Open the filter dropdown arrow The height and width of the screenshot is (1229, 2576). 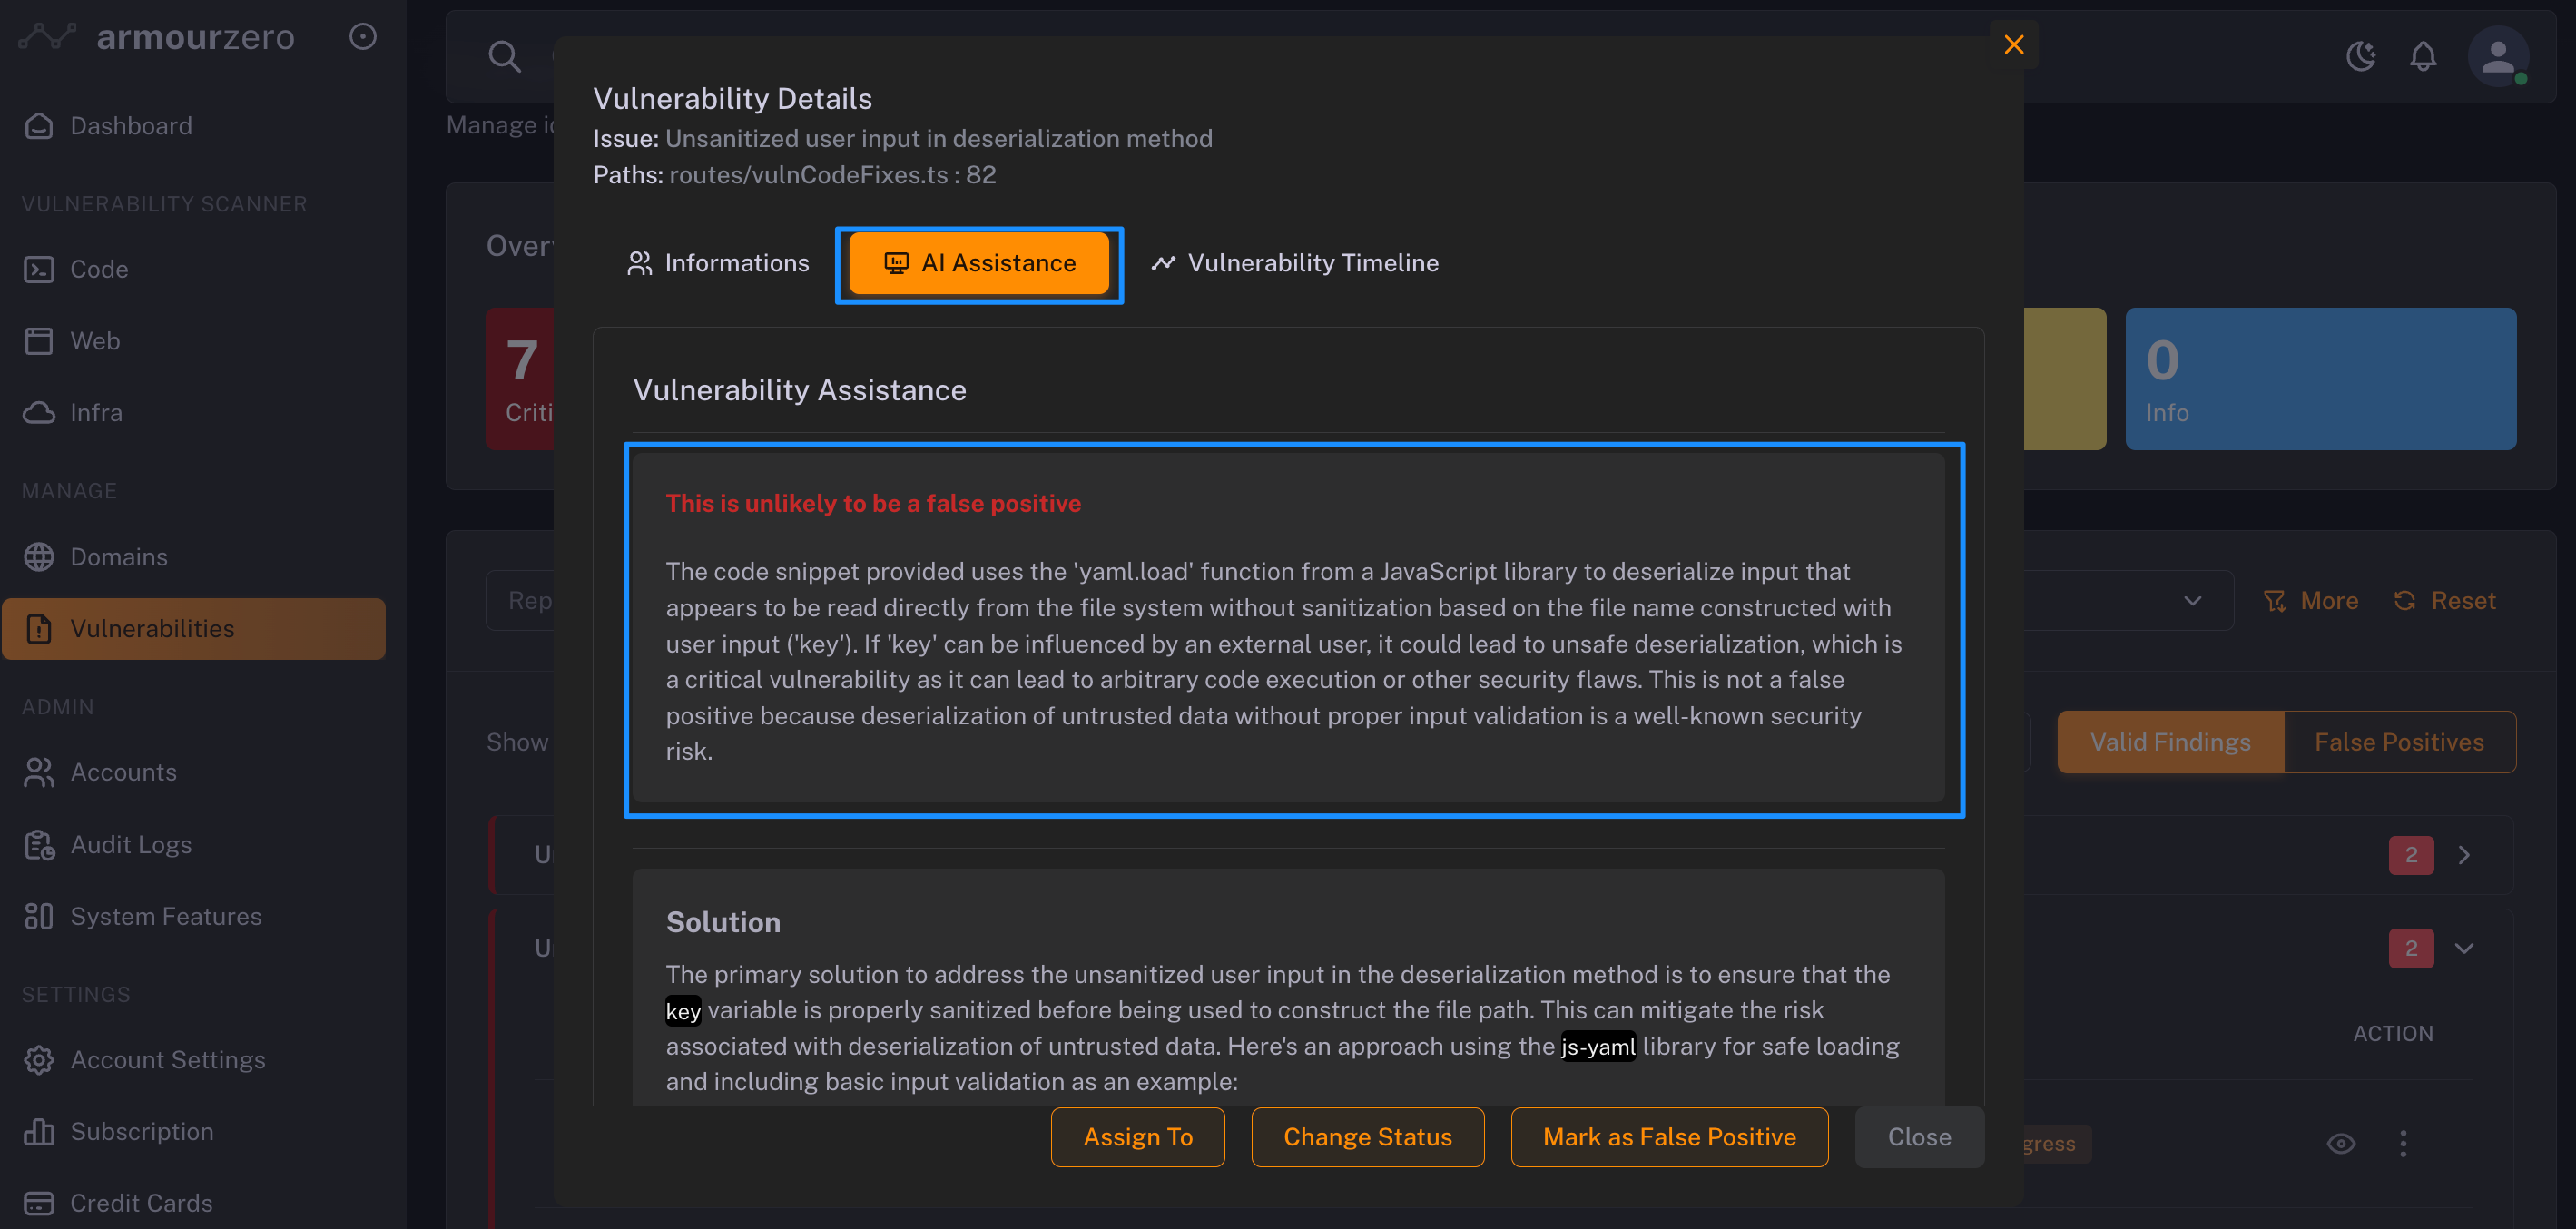click(2192, 601)
